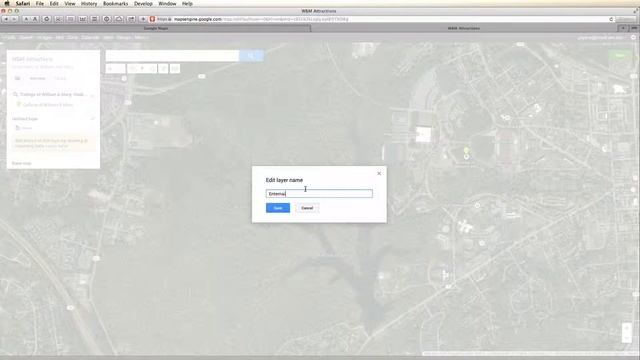Click the Add layer link
640x360 pixels.
tap(37, 78)
